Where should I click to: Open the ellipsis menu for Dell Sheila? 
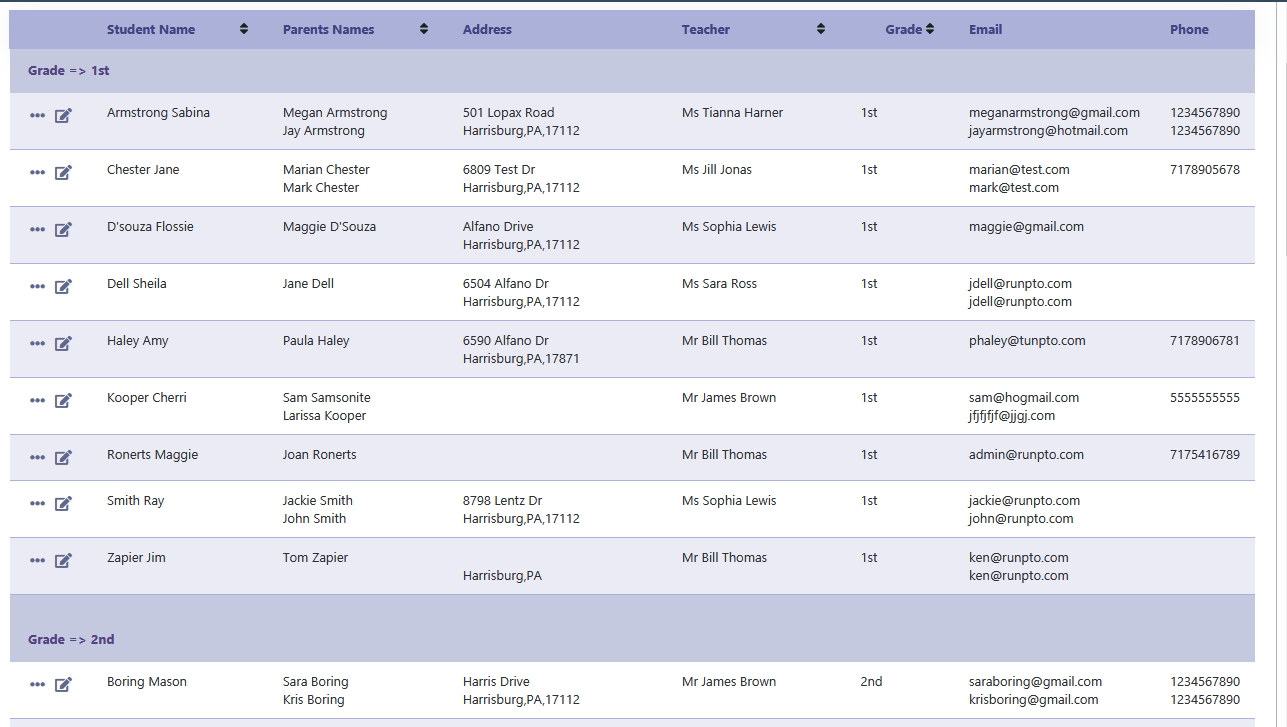pyautogui.click(x=37, y=286)
